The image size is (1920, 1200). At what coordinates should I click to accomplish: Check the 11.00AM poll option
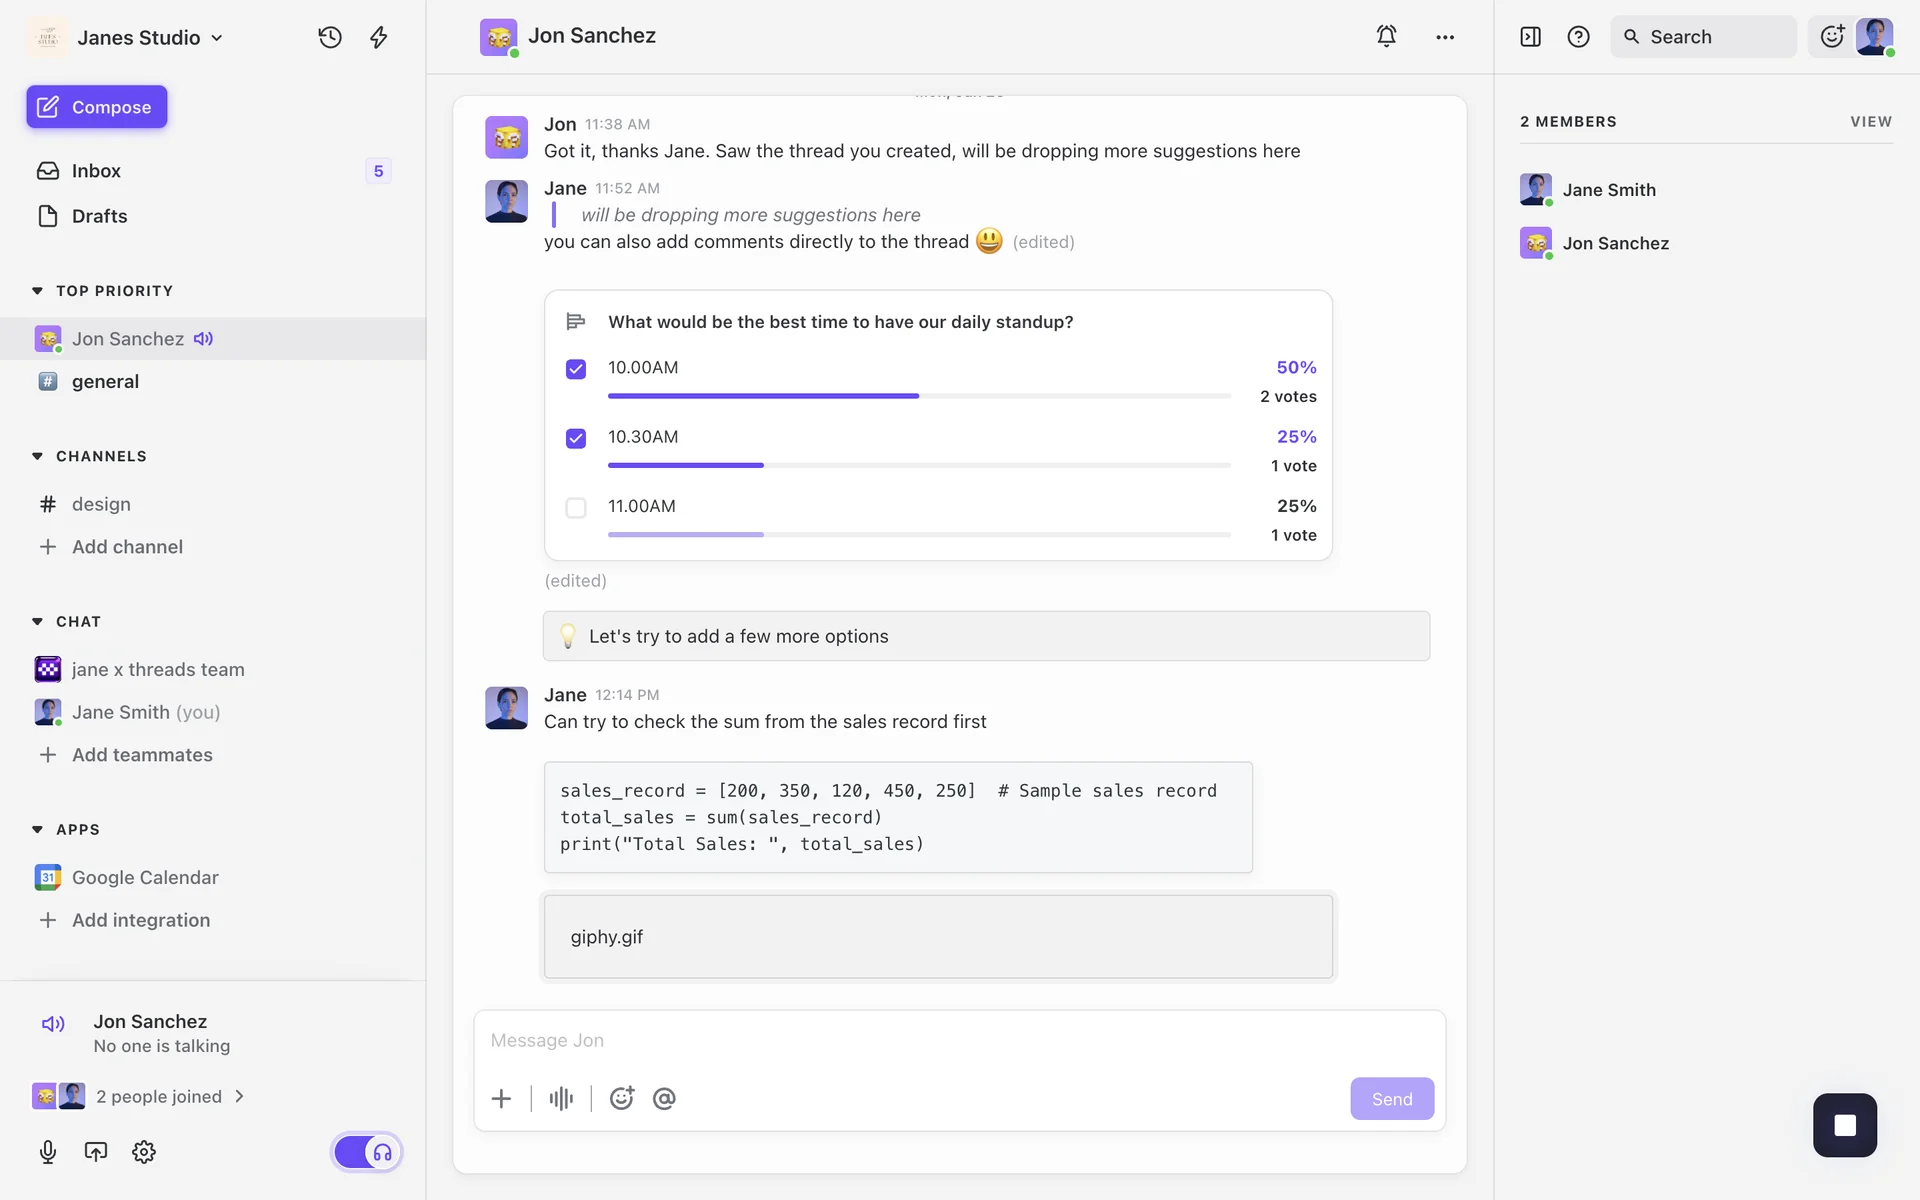[x=576, y=508]
